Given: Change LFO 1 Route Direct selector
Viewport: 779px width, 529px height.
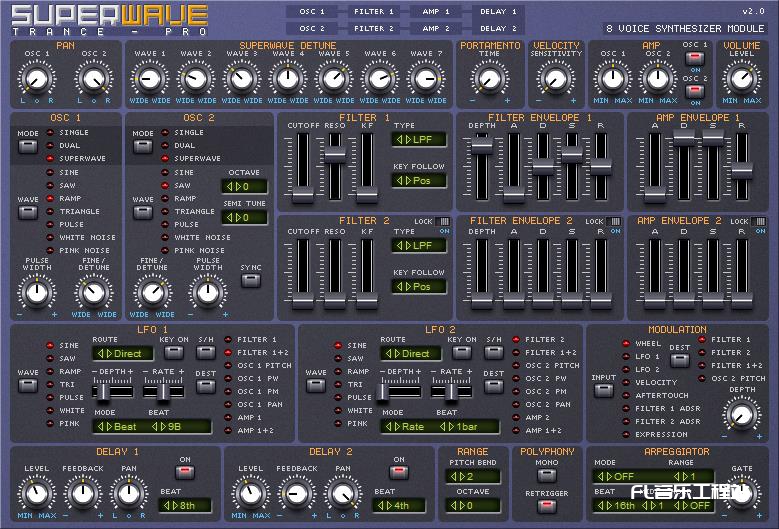Looking at the screenshot, I should point(123,354).
